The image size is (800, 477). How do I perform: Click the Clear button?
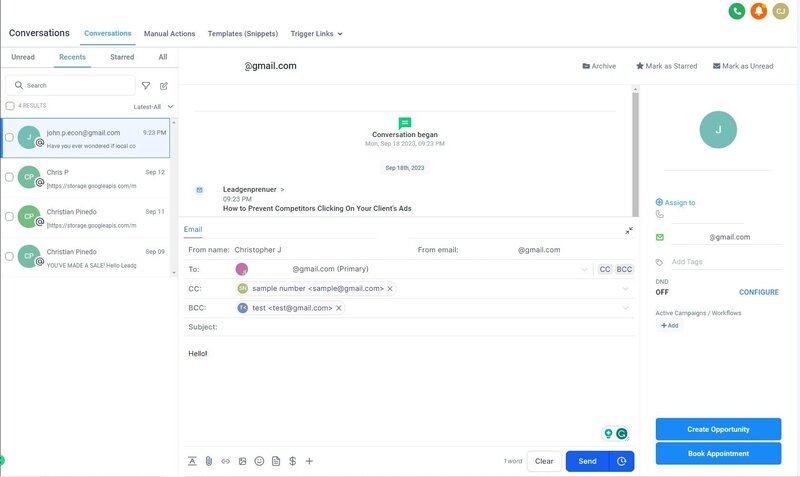coord(544,461)
